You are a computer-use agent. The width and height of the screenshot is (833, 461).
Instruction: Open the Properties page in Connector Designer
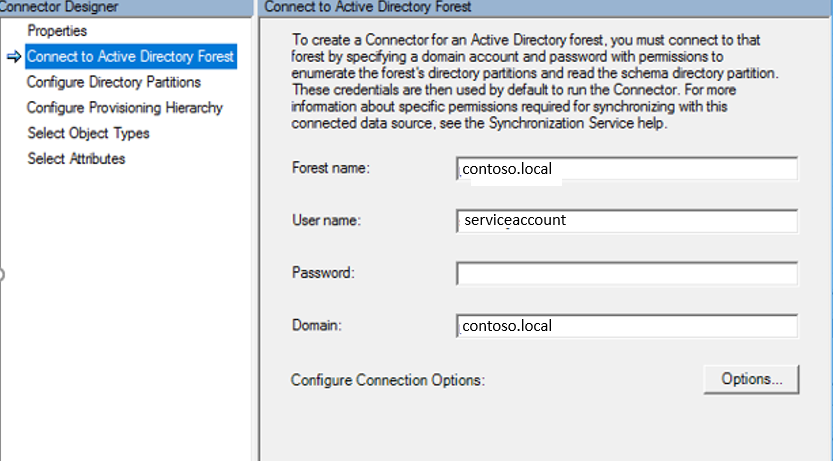click(x=57, y=31)
